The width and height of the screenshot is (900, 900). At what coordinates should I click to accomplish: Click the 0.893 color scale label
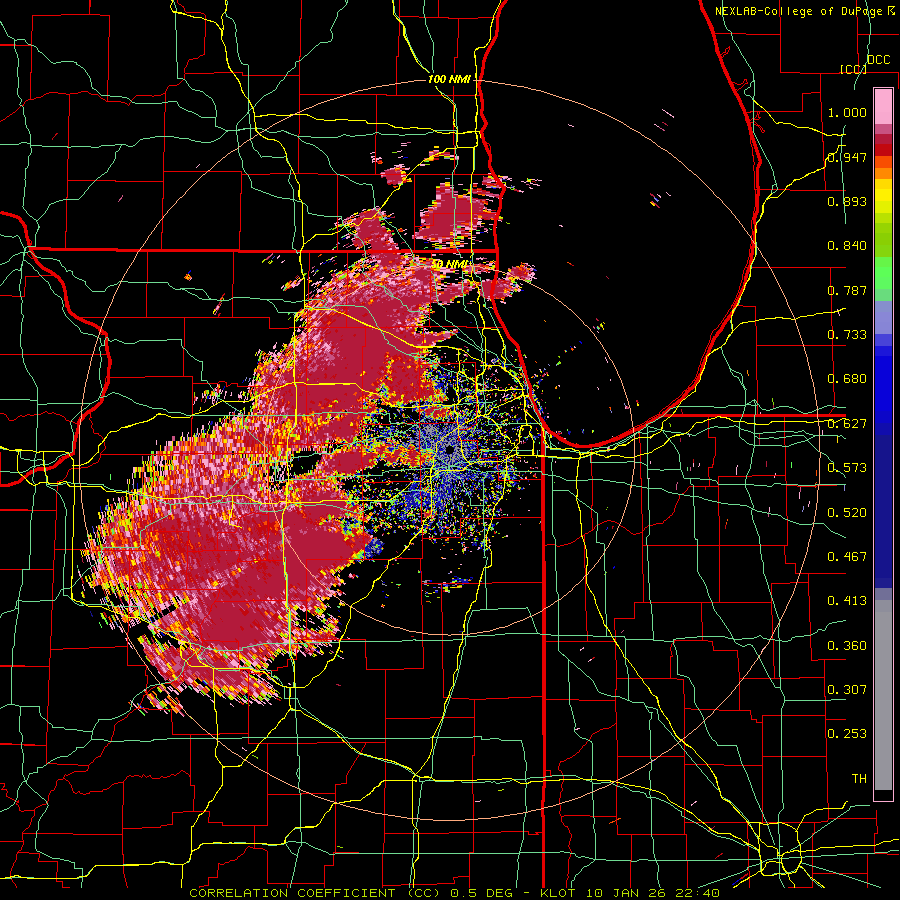pyautogui.click(x=847, y=201)
